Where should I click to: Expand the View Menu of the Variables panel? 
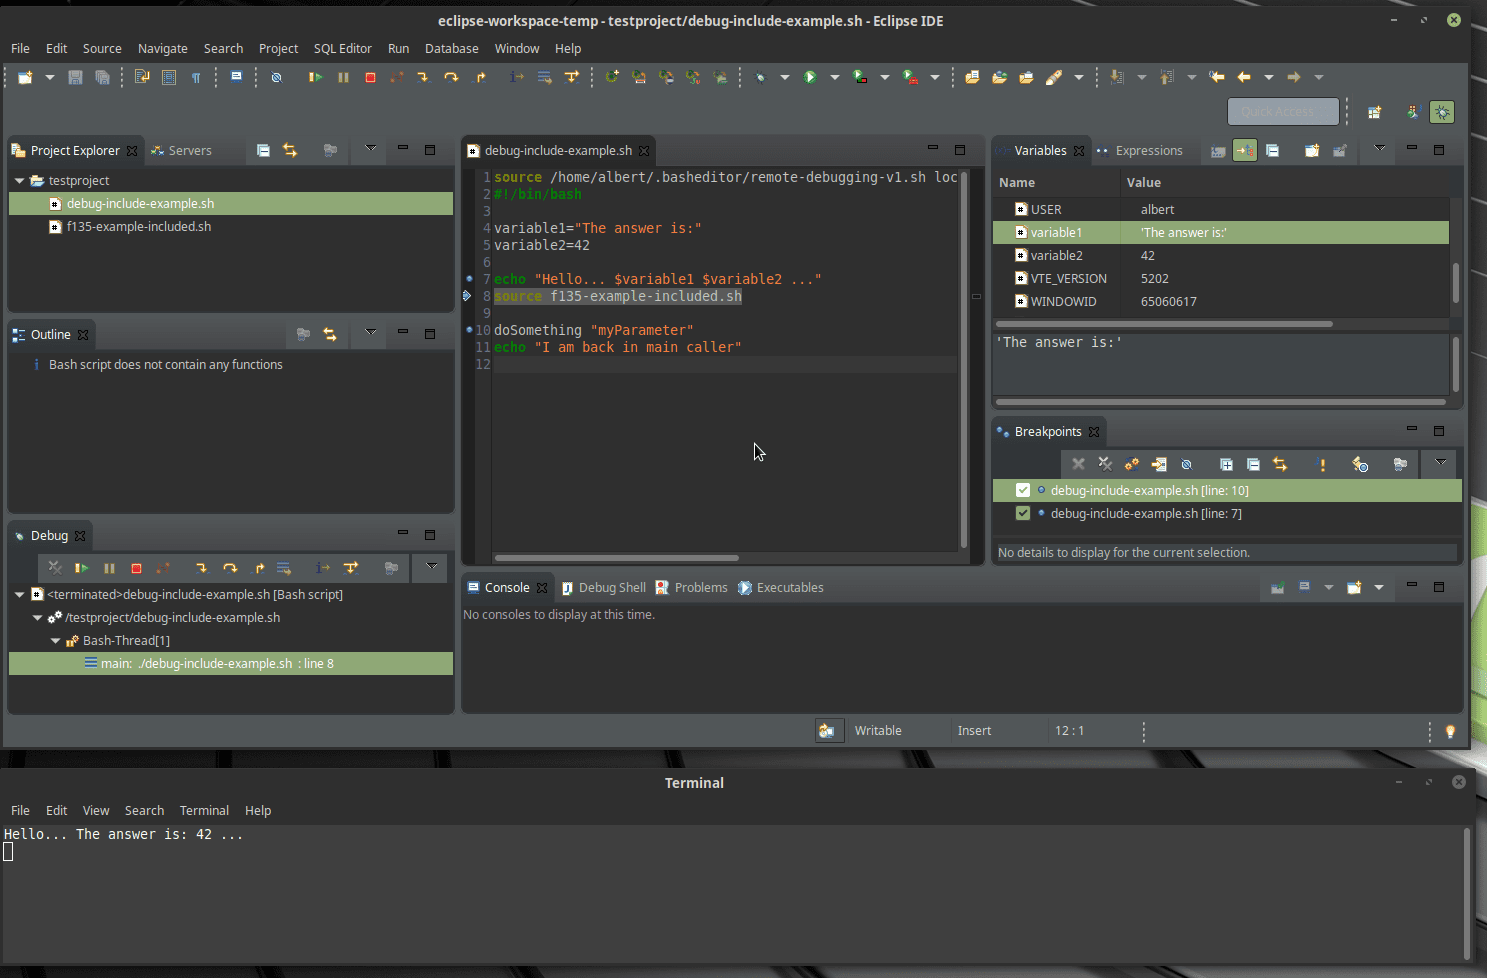[1379, 150]
